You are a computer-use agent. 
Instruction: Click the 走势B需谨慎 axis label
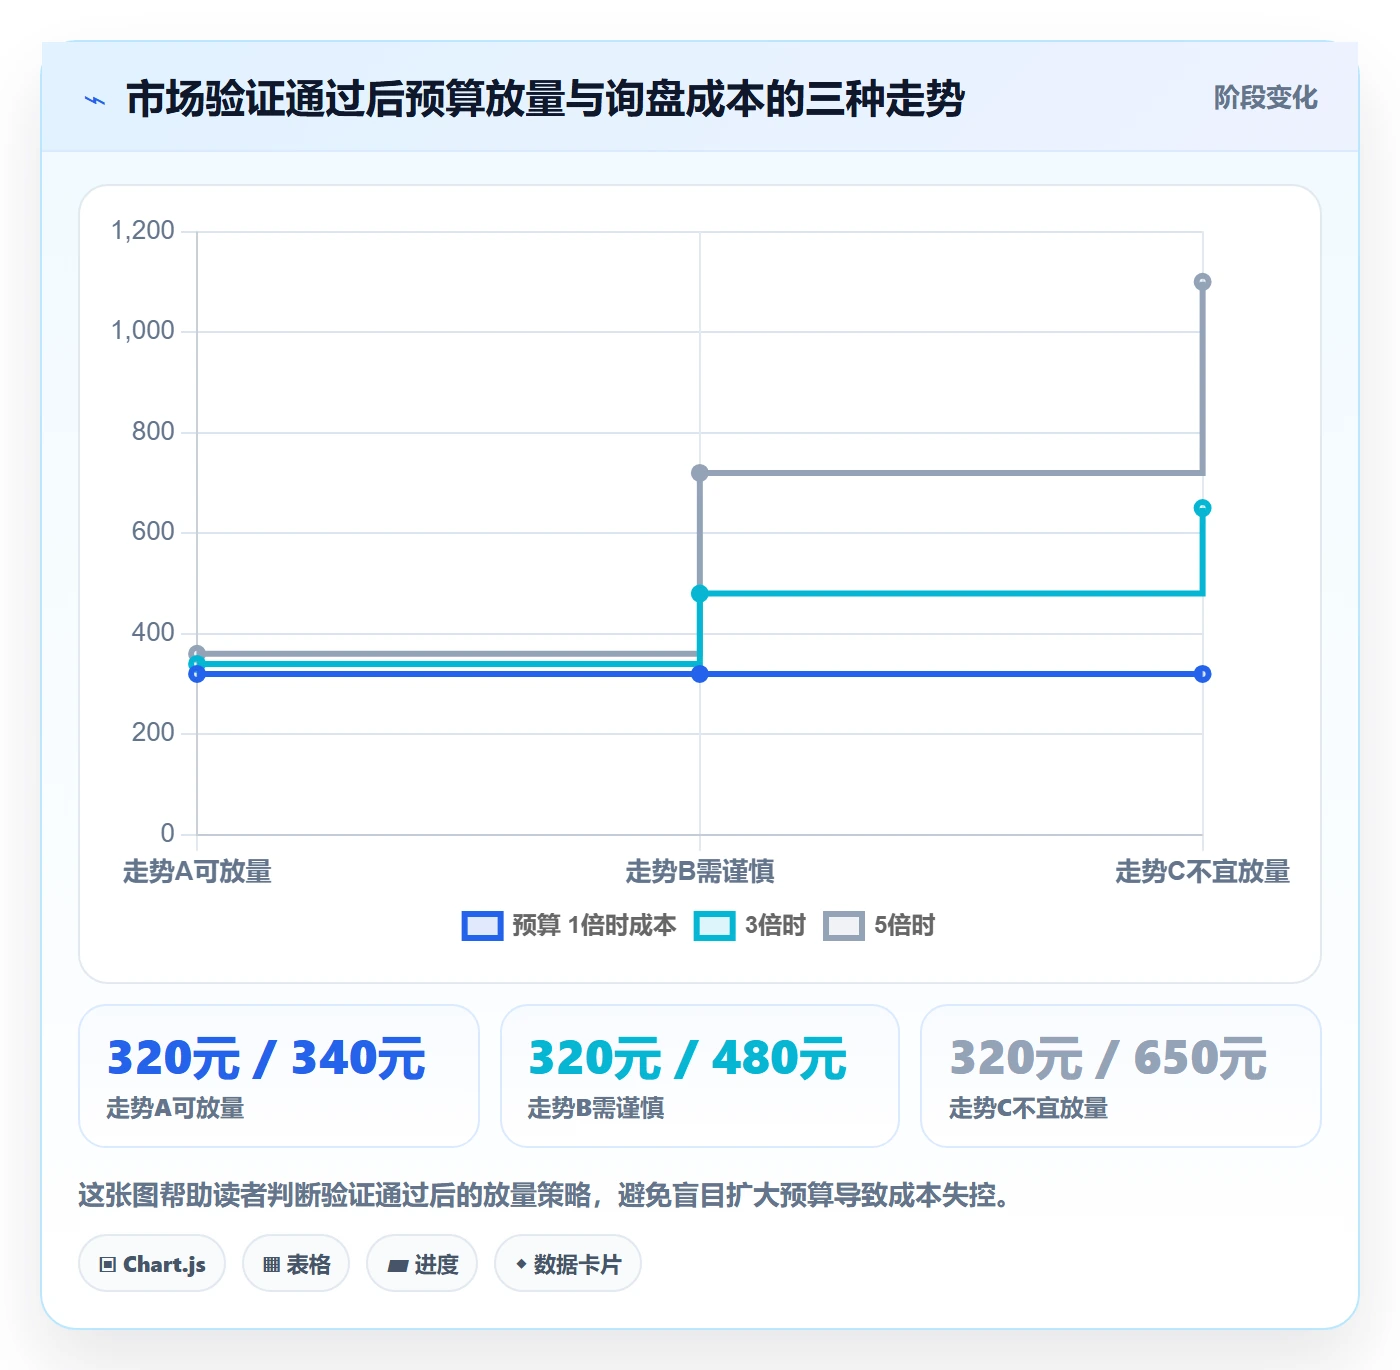[700, 872]
